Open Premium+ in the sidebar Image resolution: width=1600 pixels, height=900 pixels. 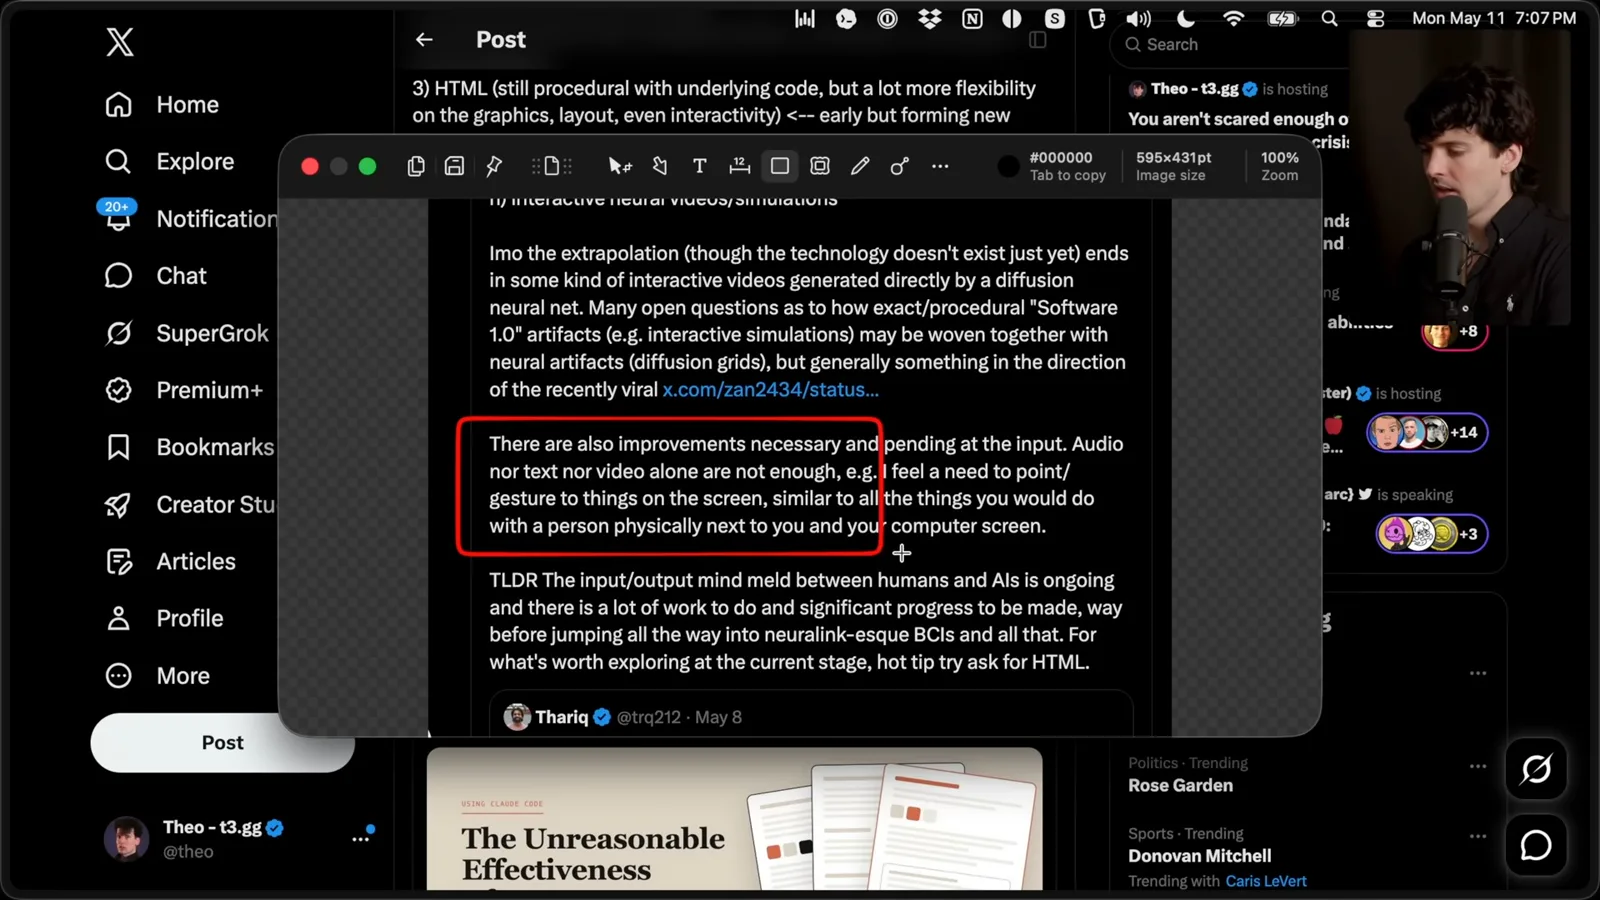pyautogui.click(x=184, y=390)
